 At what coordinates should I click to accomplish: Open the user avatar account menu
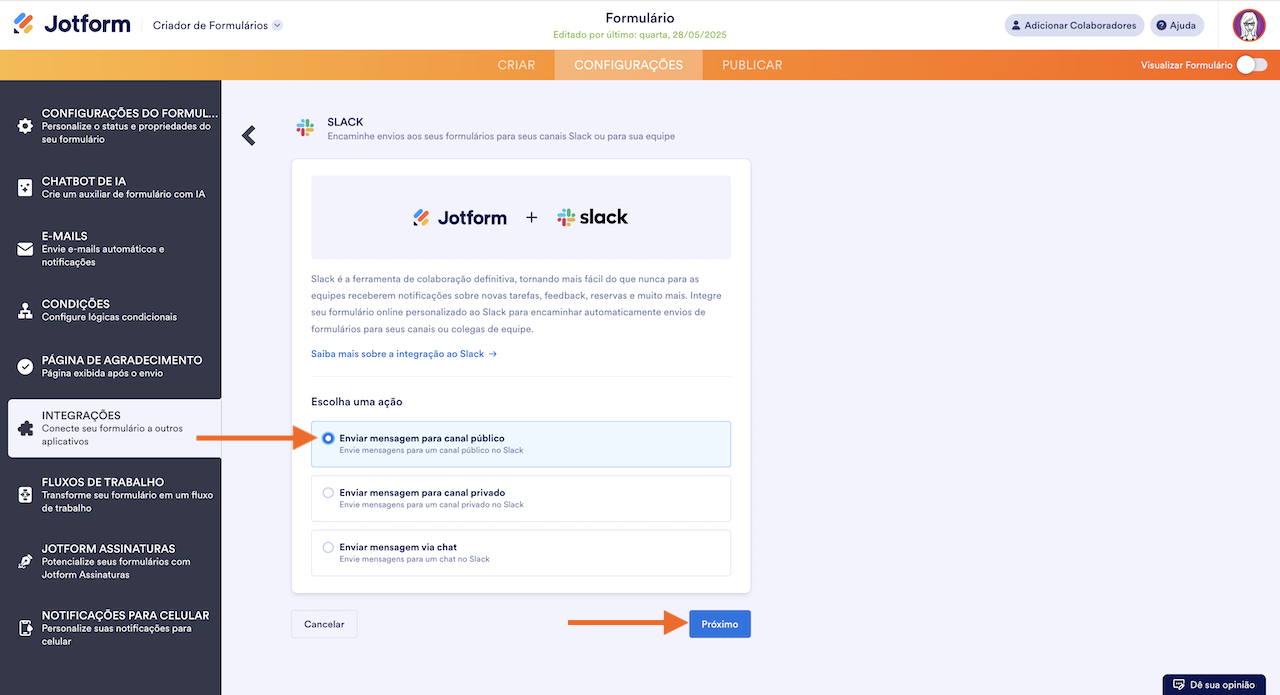1249,25
